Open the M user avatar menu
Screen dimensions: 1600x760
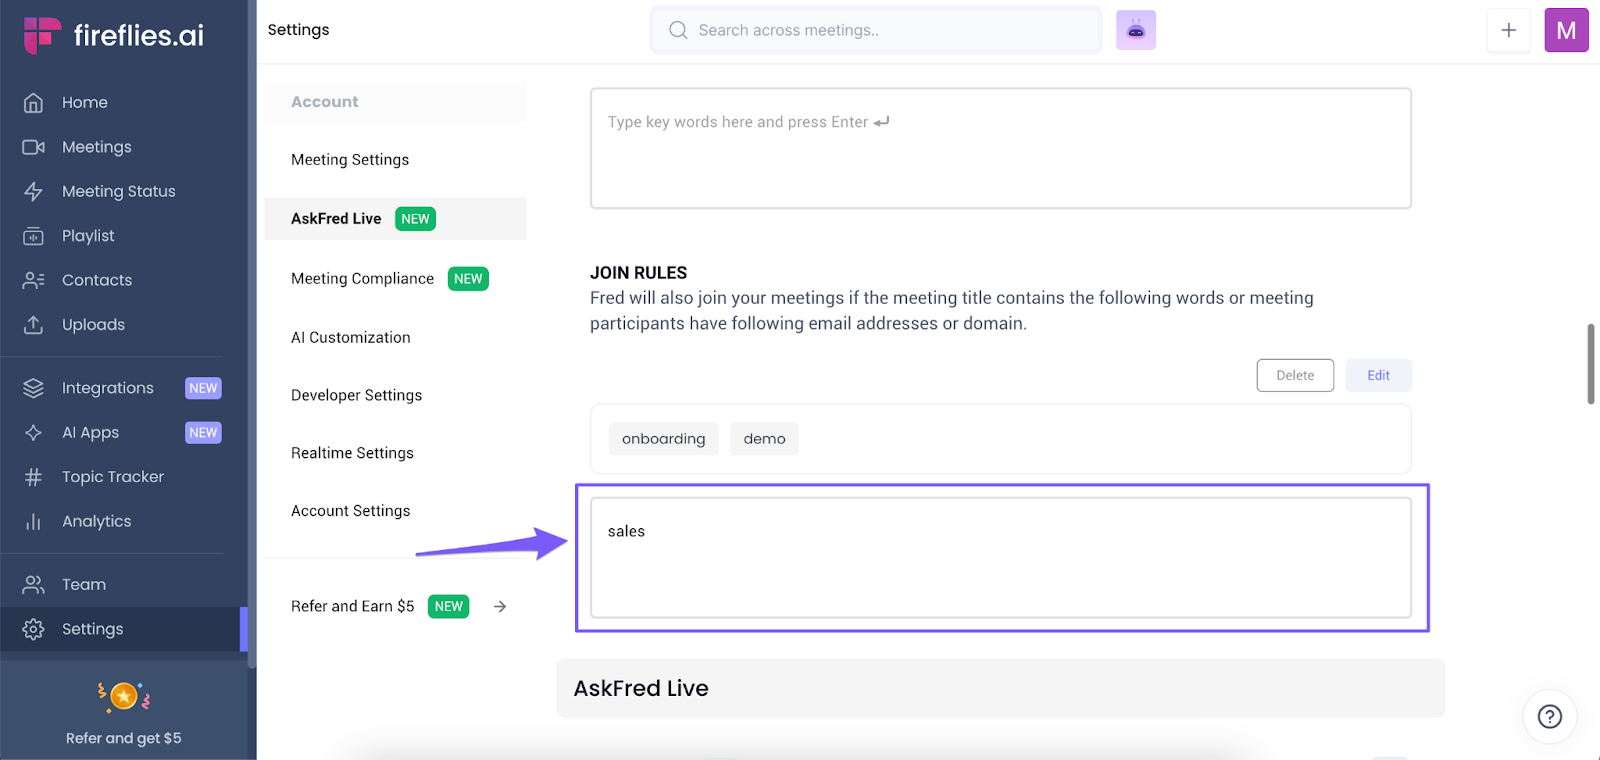[1566, 30]
